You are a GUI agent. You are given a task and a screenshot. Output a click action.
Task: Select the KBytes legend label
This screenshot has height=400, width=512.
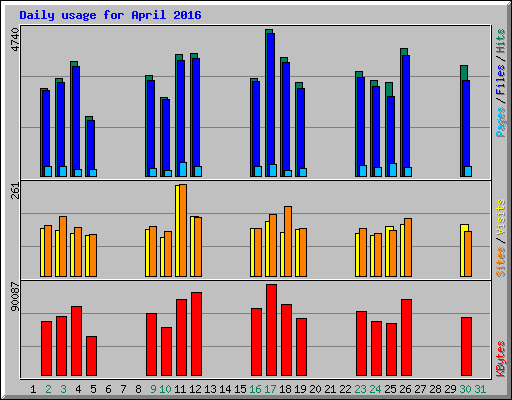click(x=500, y=359)
